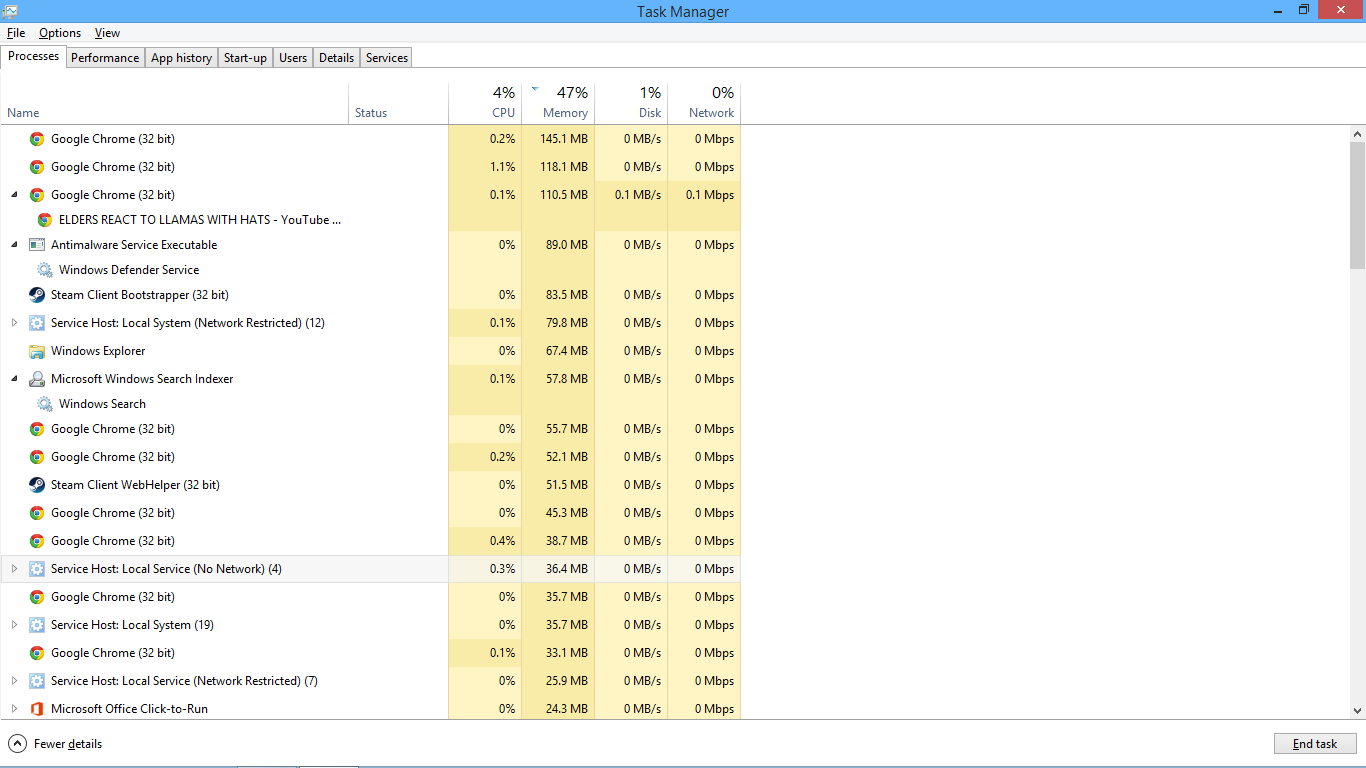Click the Chrome icon on the 55.7 MB row
The height and width of the screenshot is (768, 1366).
click(37, 429)
